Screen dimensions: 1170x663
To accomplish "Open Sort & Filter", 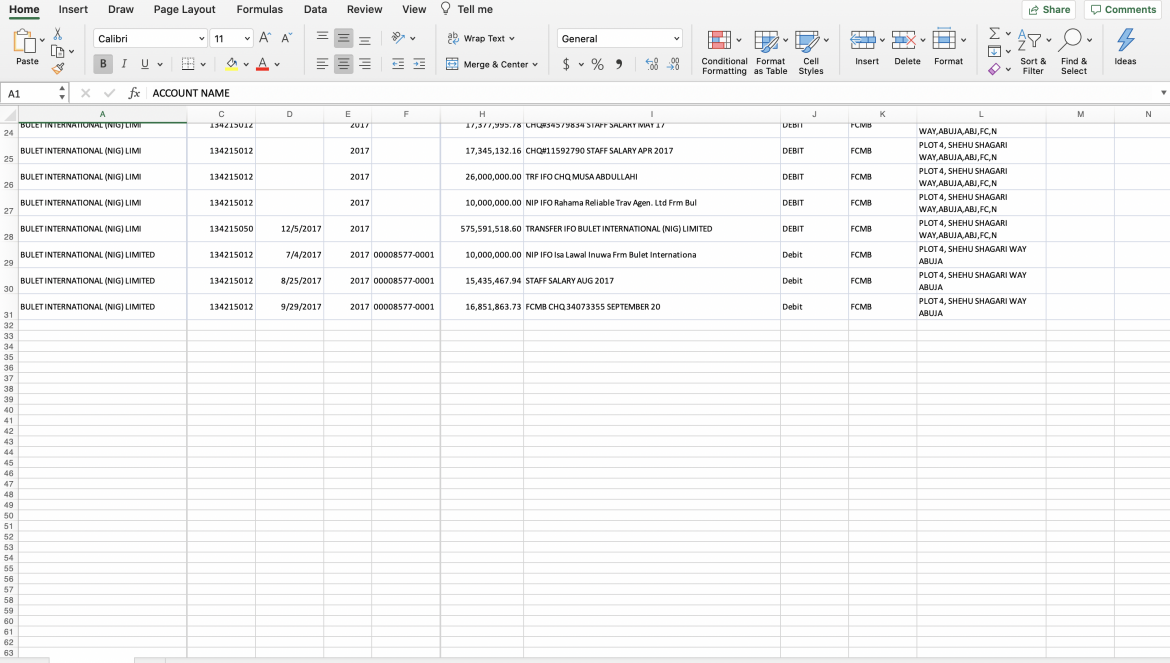I will (1033, 52).
